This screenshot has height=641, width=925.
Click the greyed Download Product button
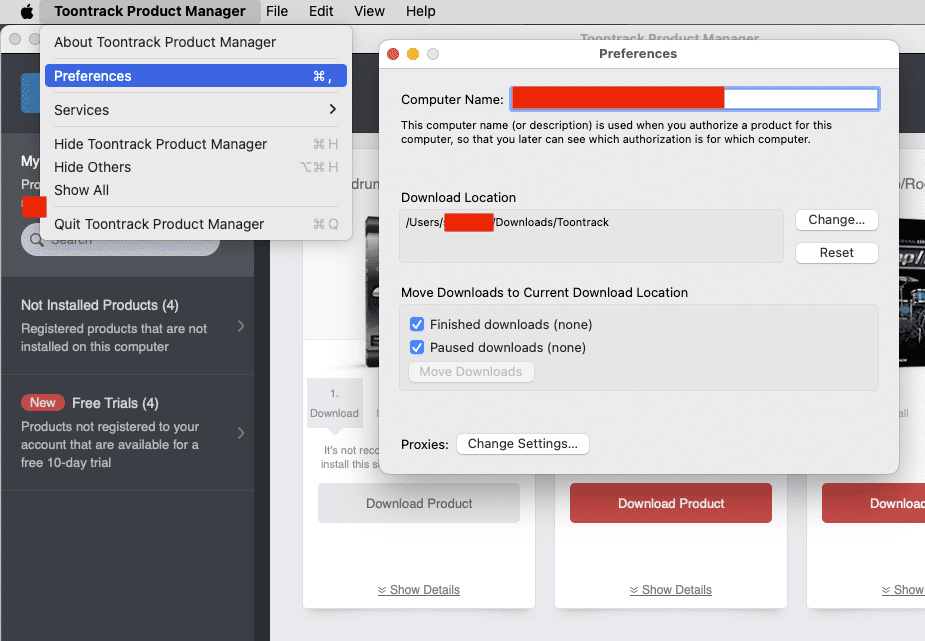[419, 503]
